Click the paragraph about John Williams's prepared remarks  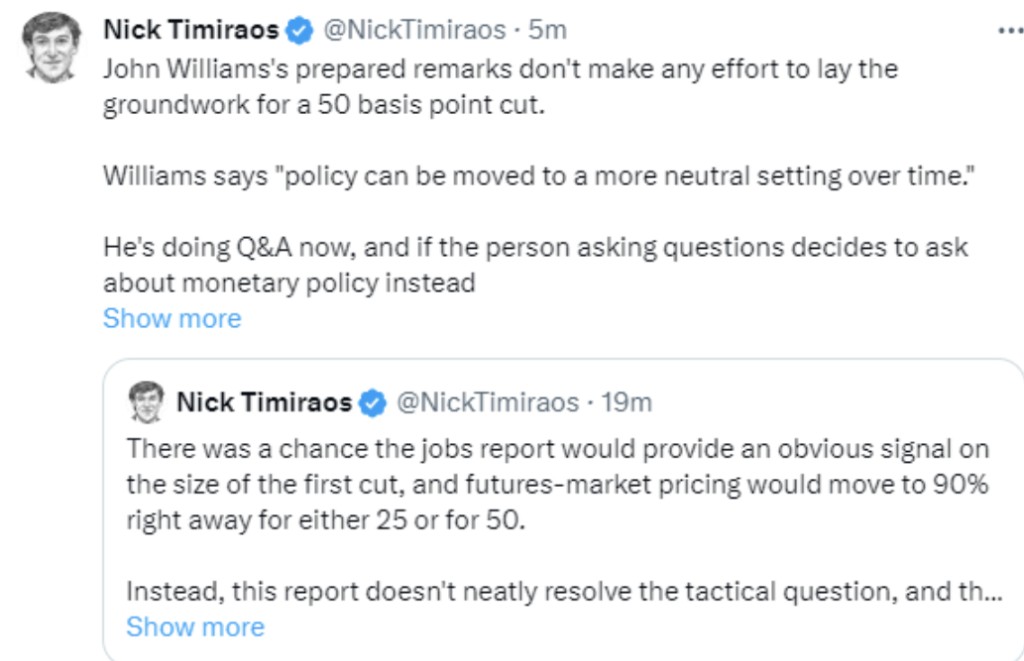pyautogui.click(x=500, y=69)
